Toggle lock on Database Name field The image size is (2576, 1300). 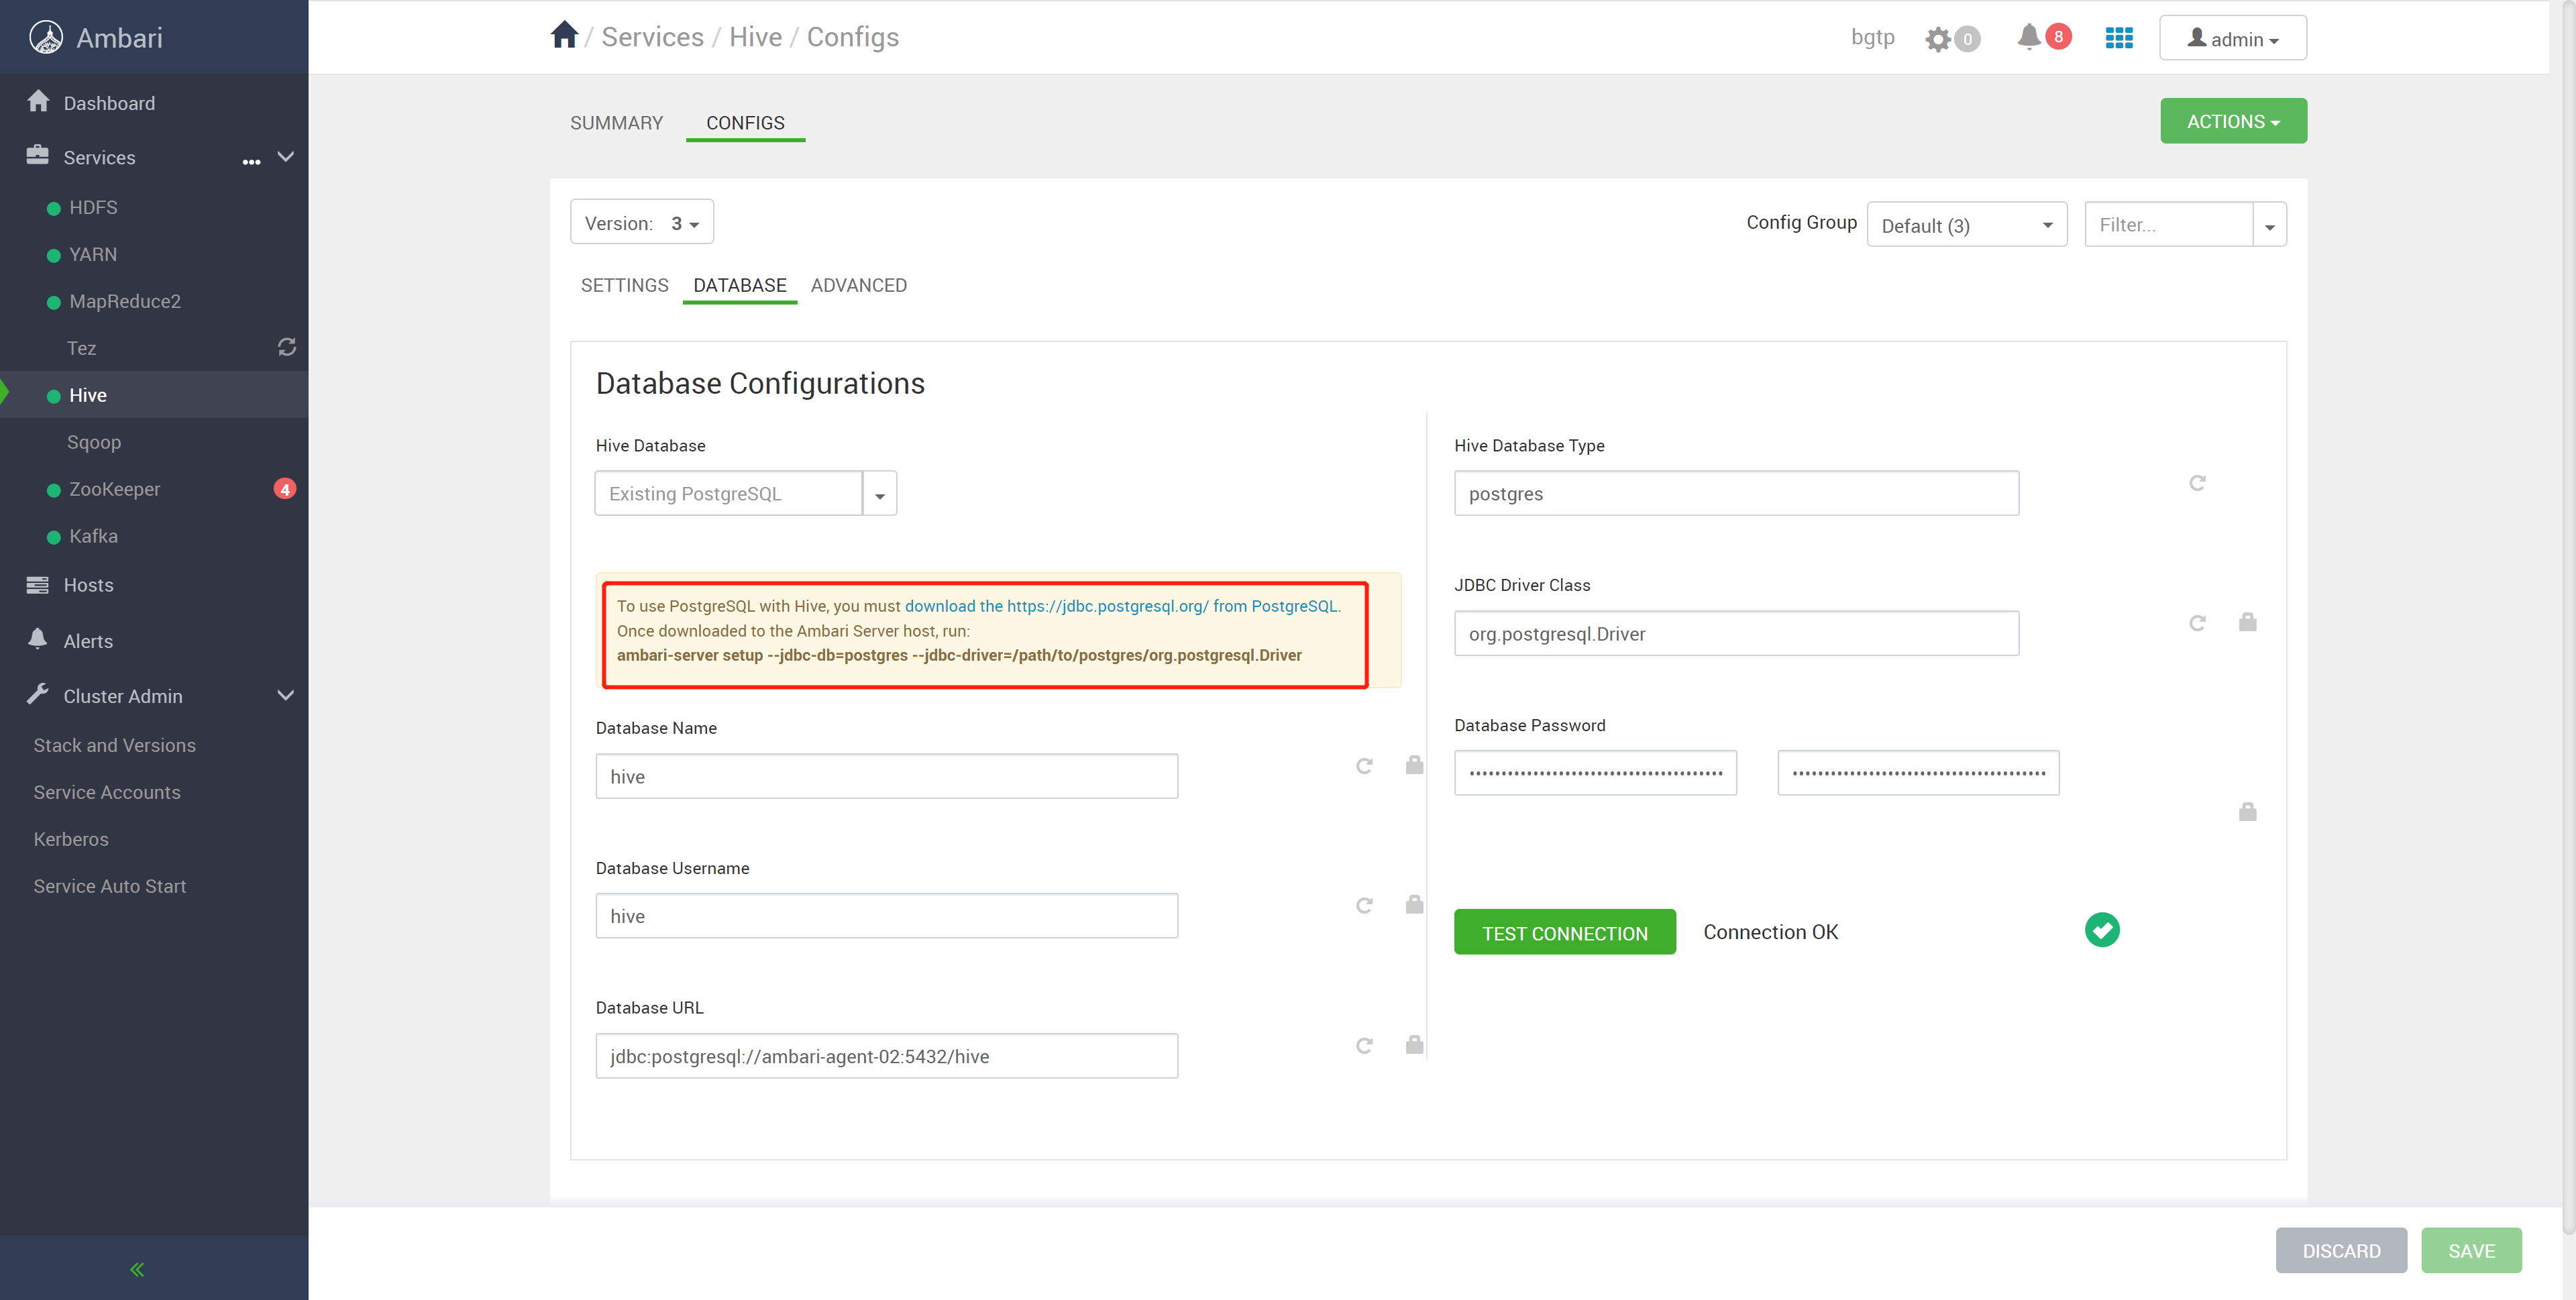1414,765
